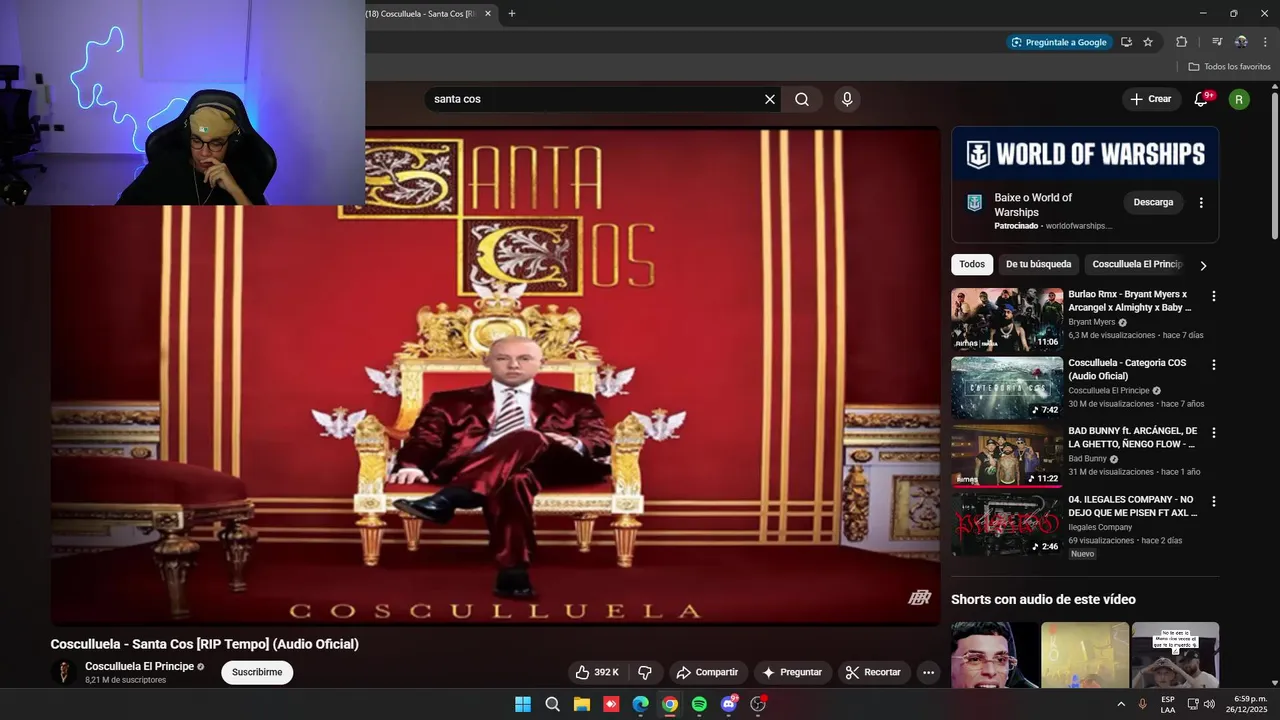Open Spotify from taskbar

point(699,704)
